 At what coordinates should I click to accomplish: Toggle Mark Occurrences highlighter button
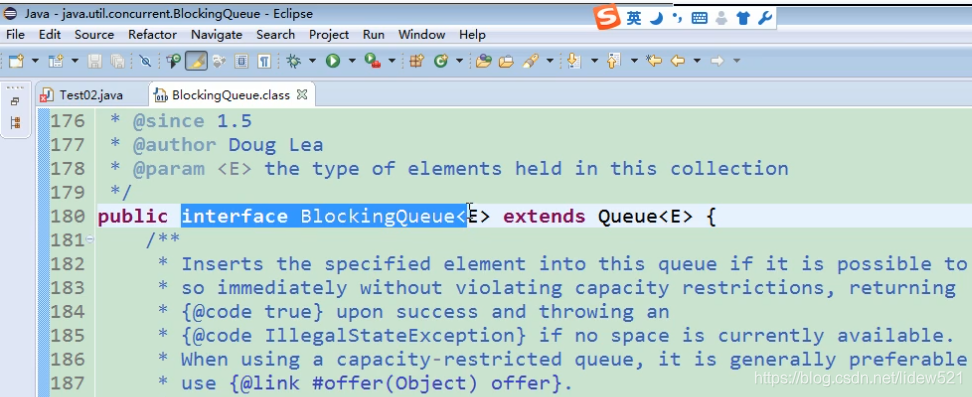[196, 61]
